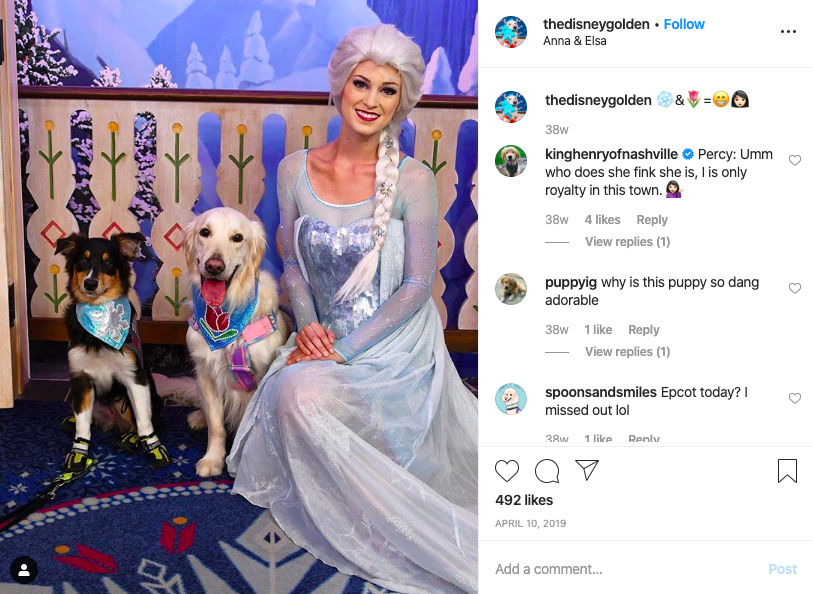
Task: Open the three-dot more options menu
Action: pyautogui.click(x=788, y=32)
